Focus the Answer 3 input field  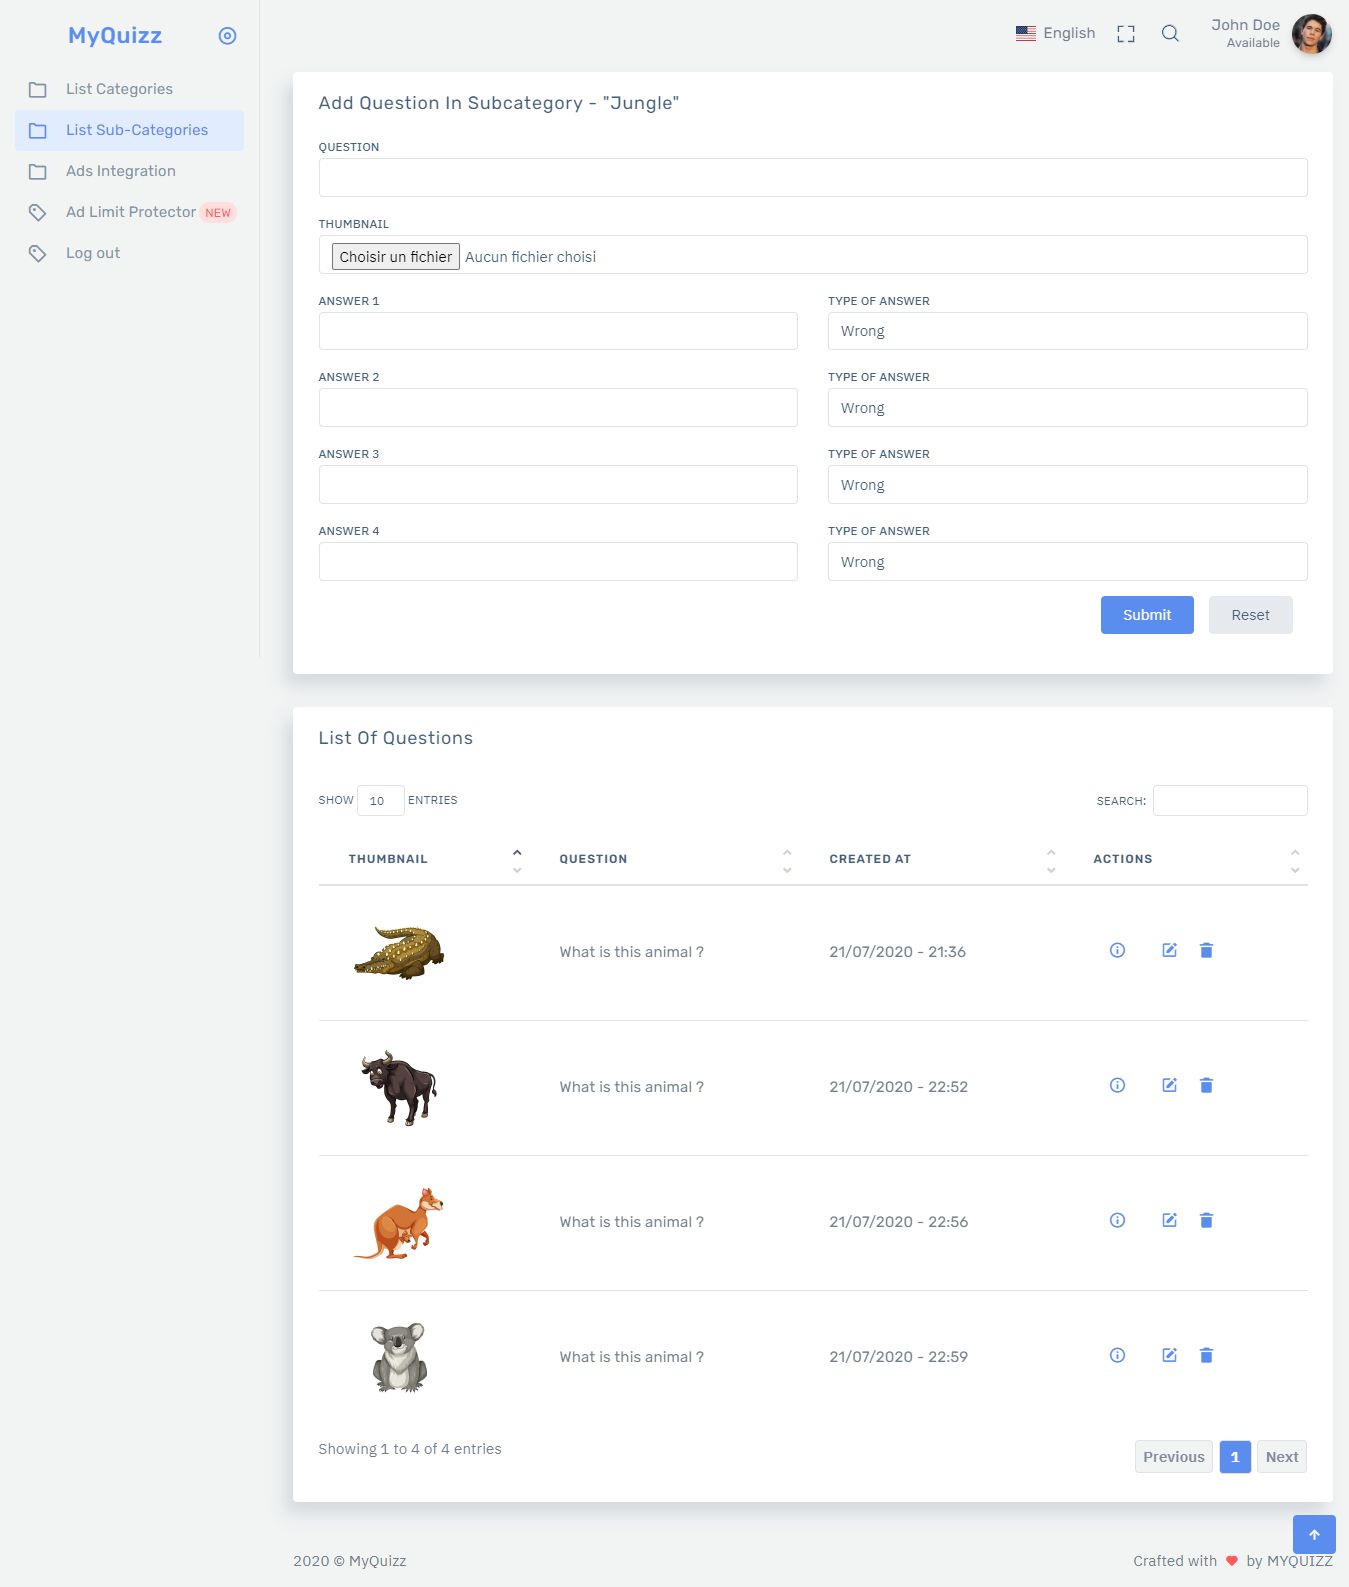coord(558,485)
